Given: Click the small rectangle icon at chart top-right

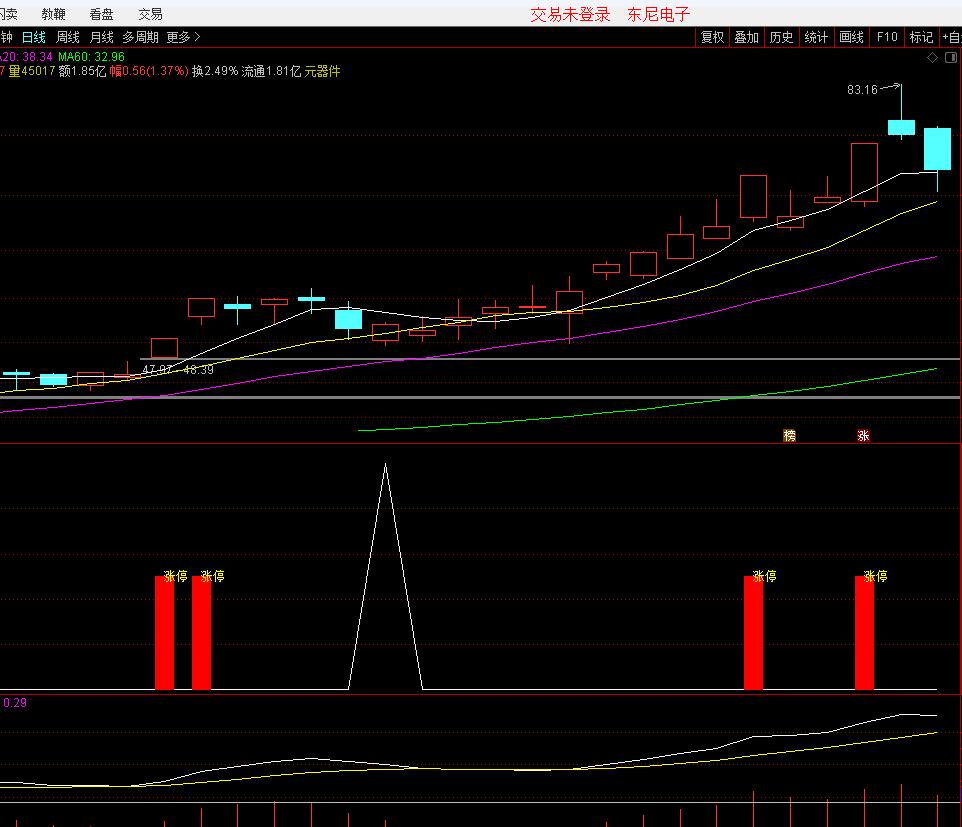Looking at the screenshot, I should [x=949, y=58].
